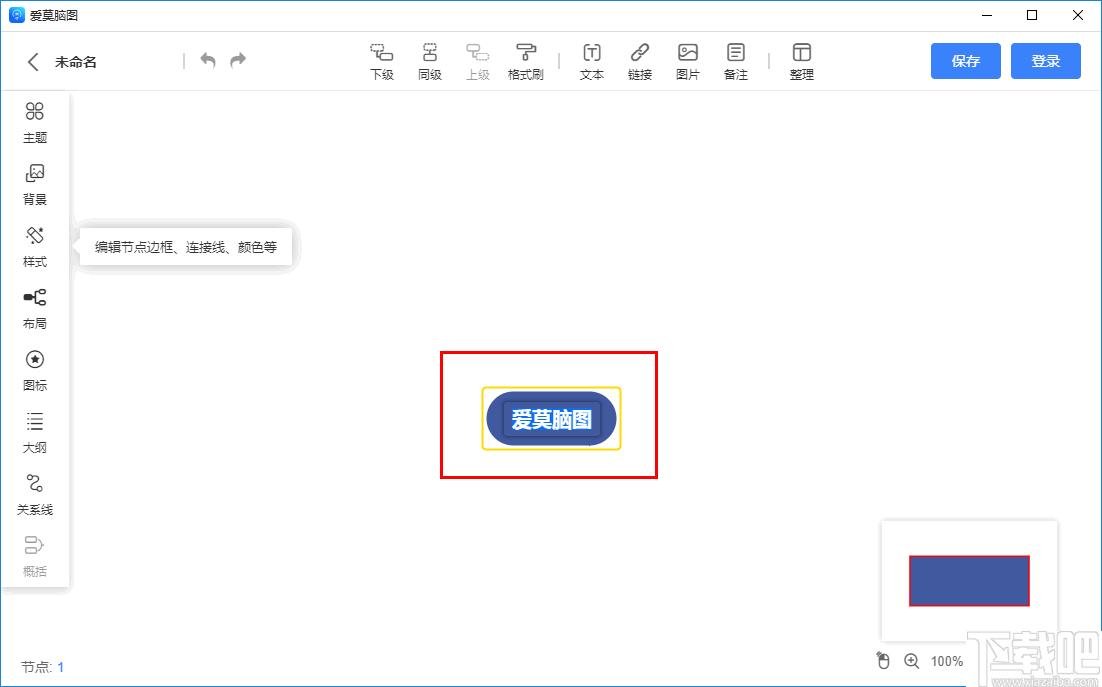The image size is (1102, 687).
Task: Expand the 图标 icon library
Action: point(35,370)
